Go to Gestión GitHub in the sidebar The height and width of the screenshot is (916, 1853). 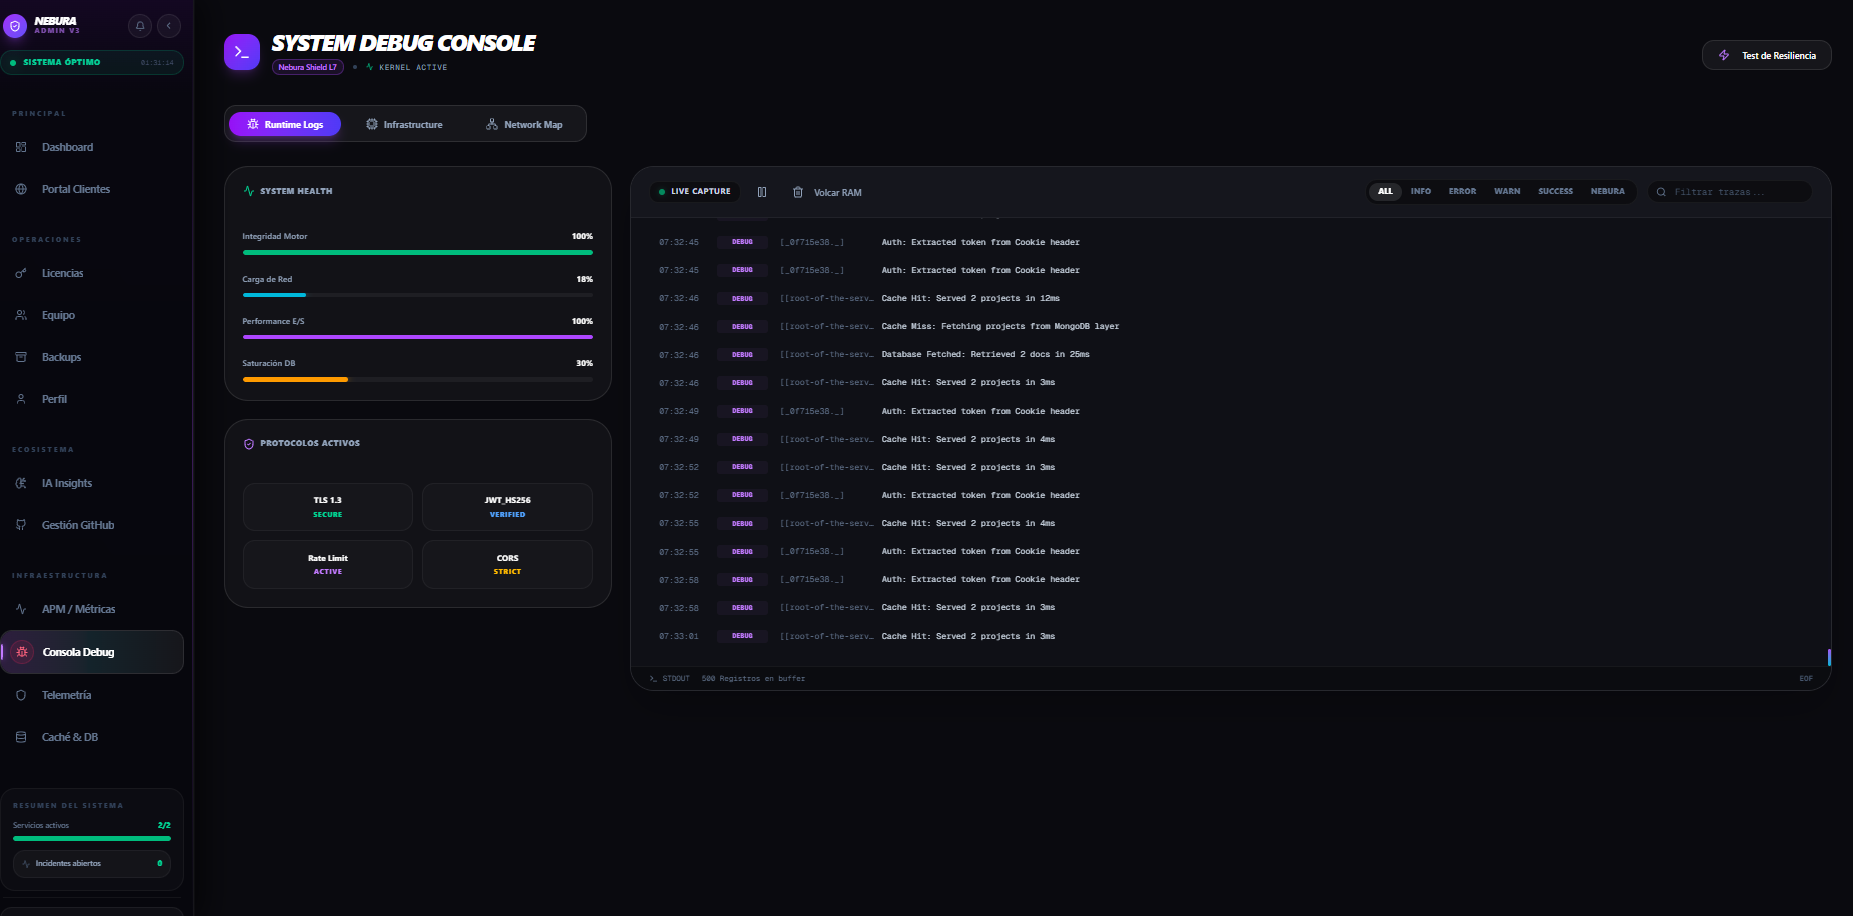tap(77, 525)
